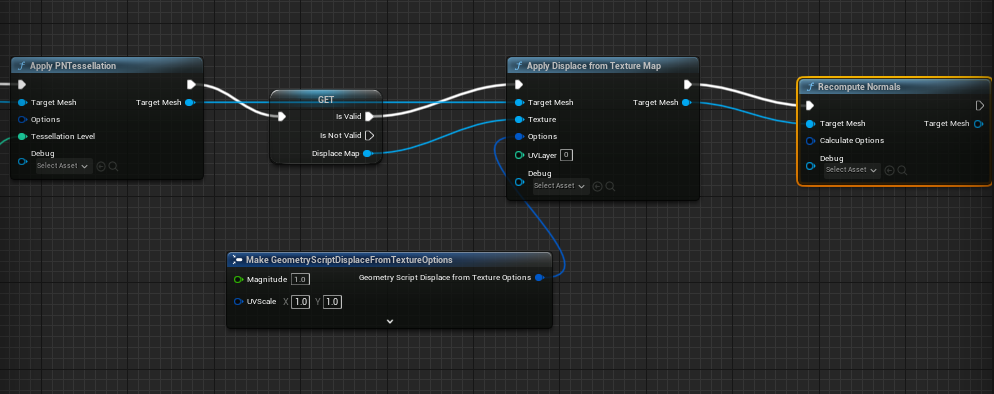Browse asset magnifier in Recompute Normals node
This screenshot has width=994, height=394.
click(x=901, y=170)
